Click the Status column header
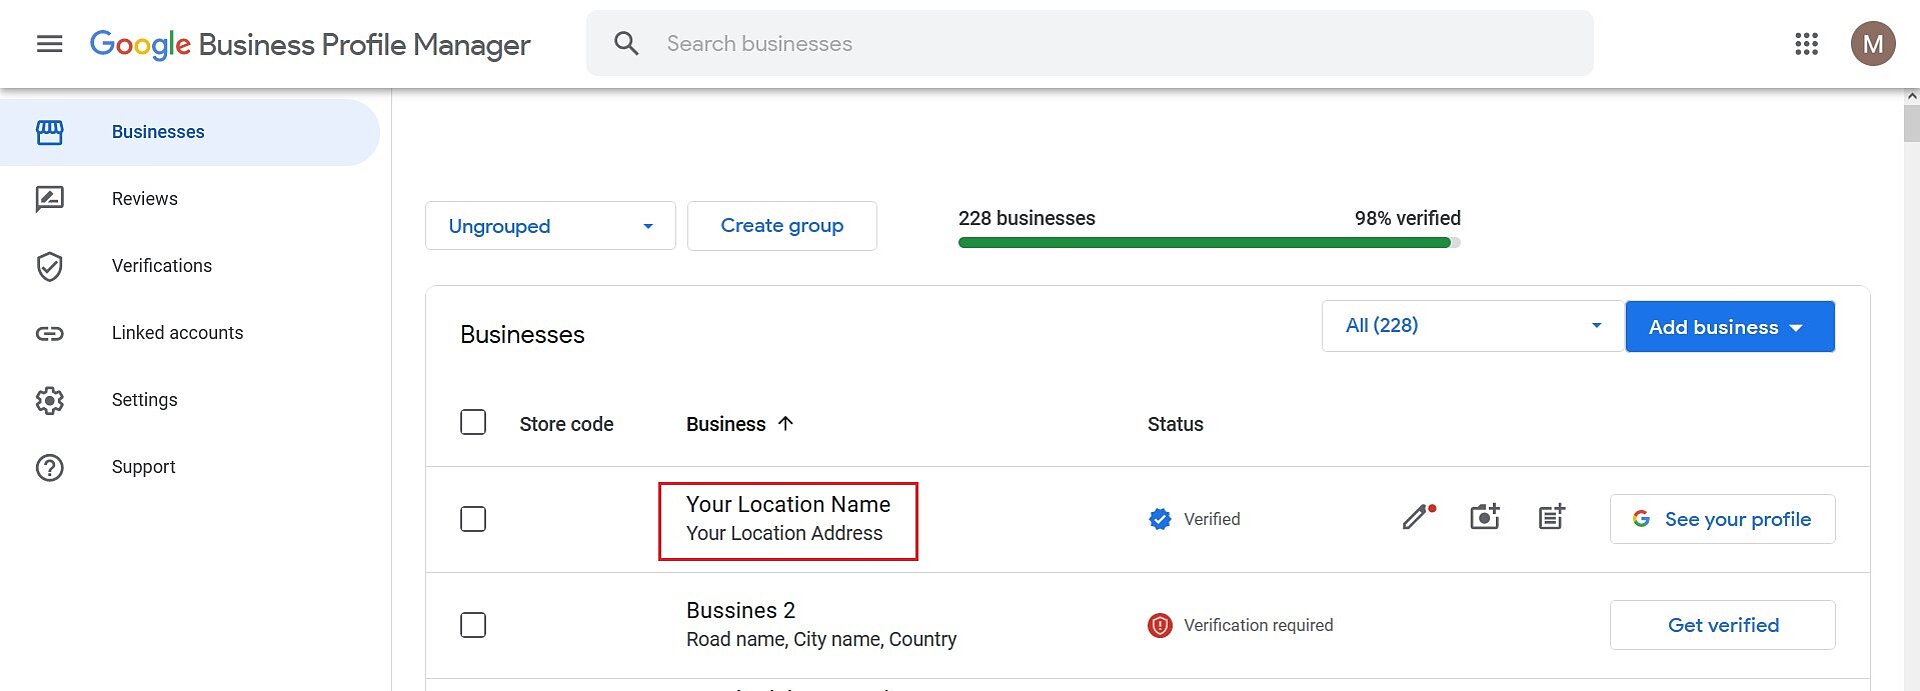 1175,424
